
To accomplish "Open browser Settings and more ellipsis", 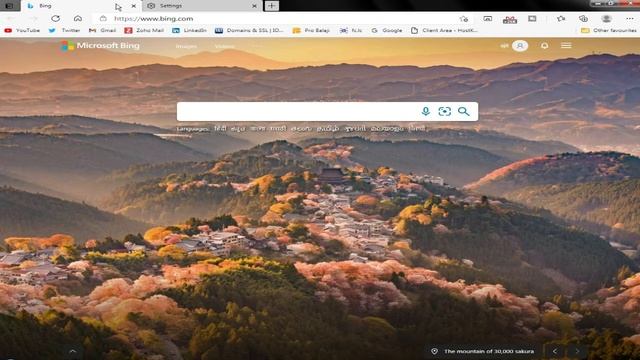I will [630, 19].
